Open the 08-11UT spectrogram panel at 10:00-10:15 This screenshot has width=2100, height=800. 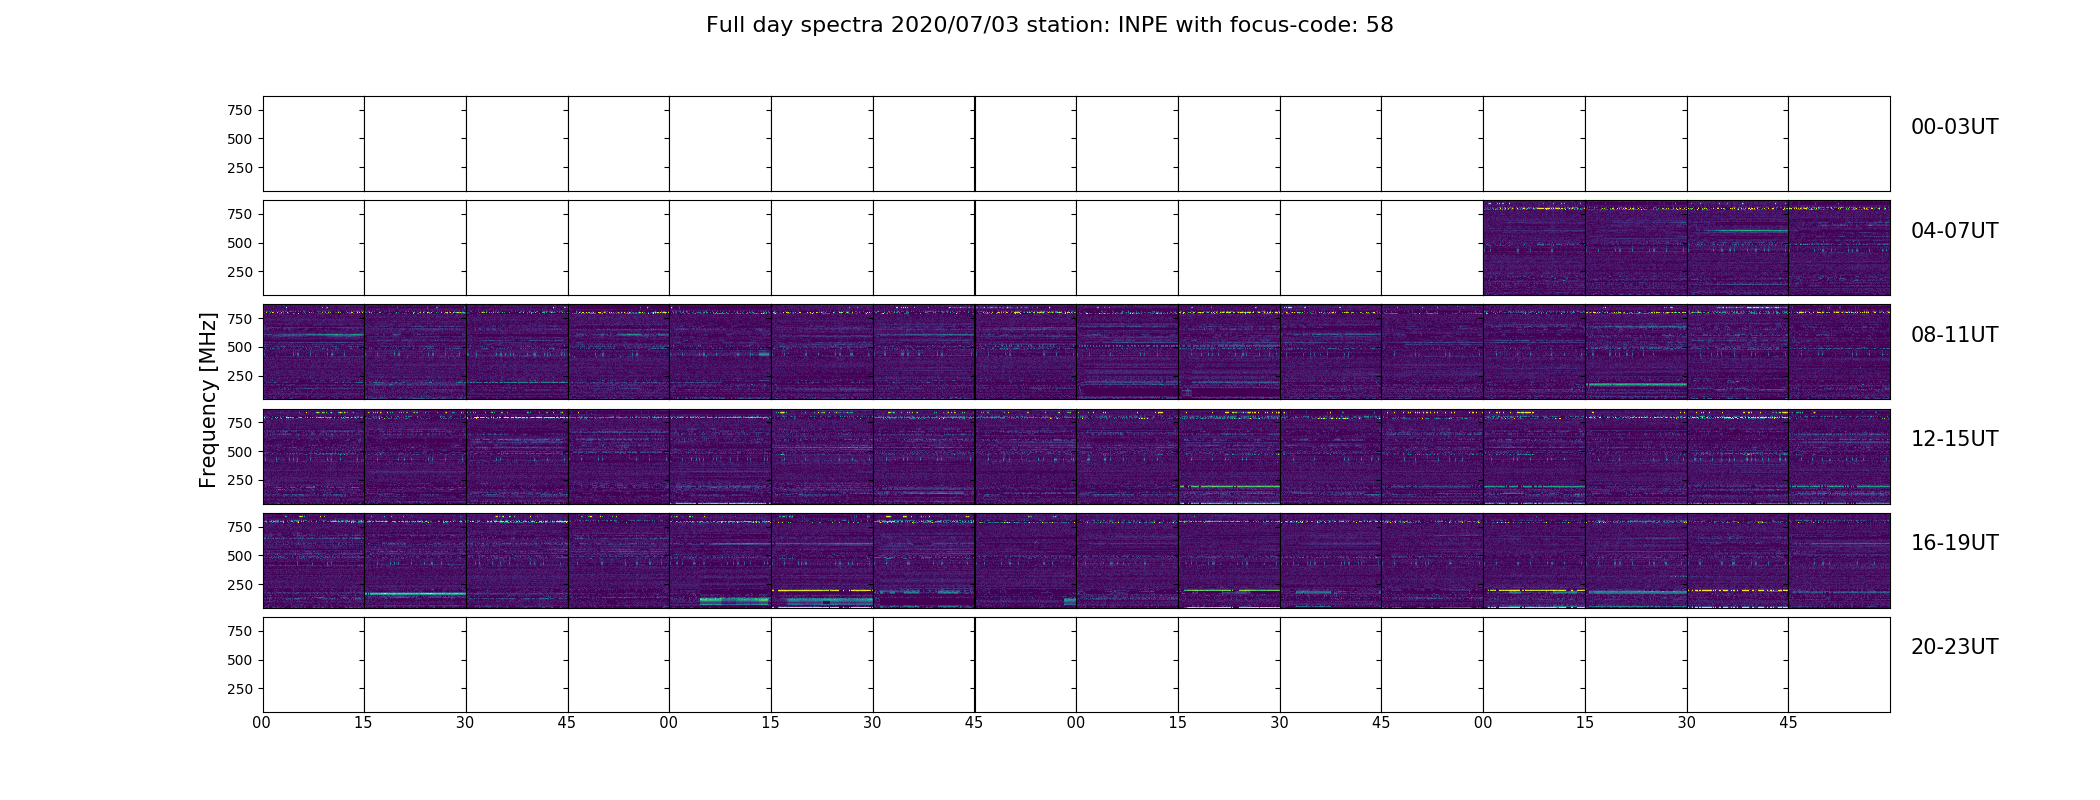(x=1127, y=352)
